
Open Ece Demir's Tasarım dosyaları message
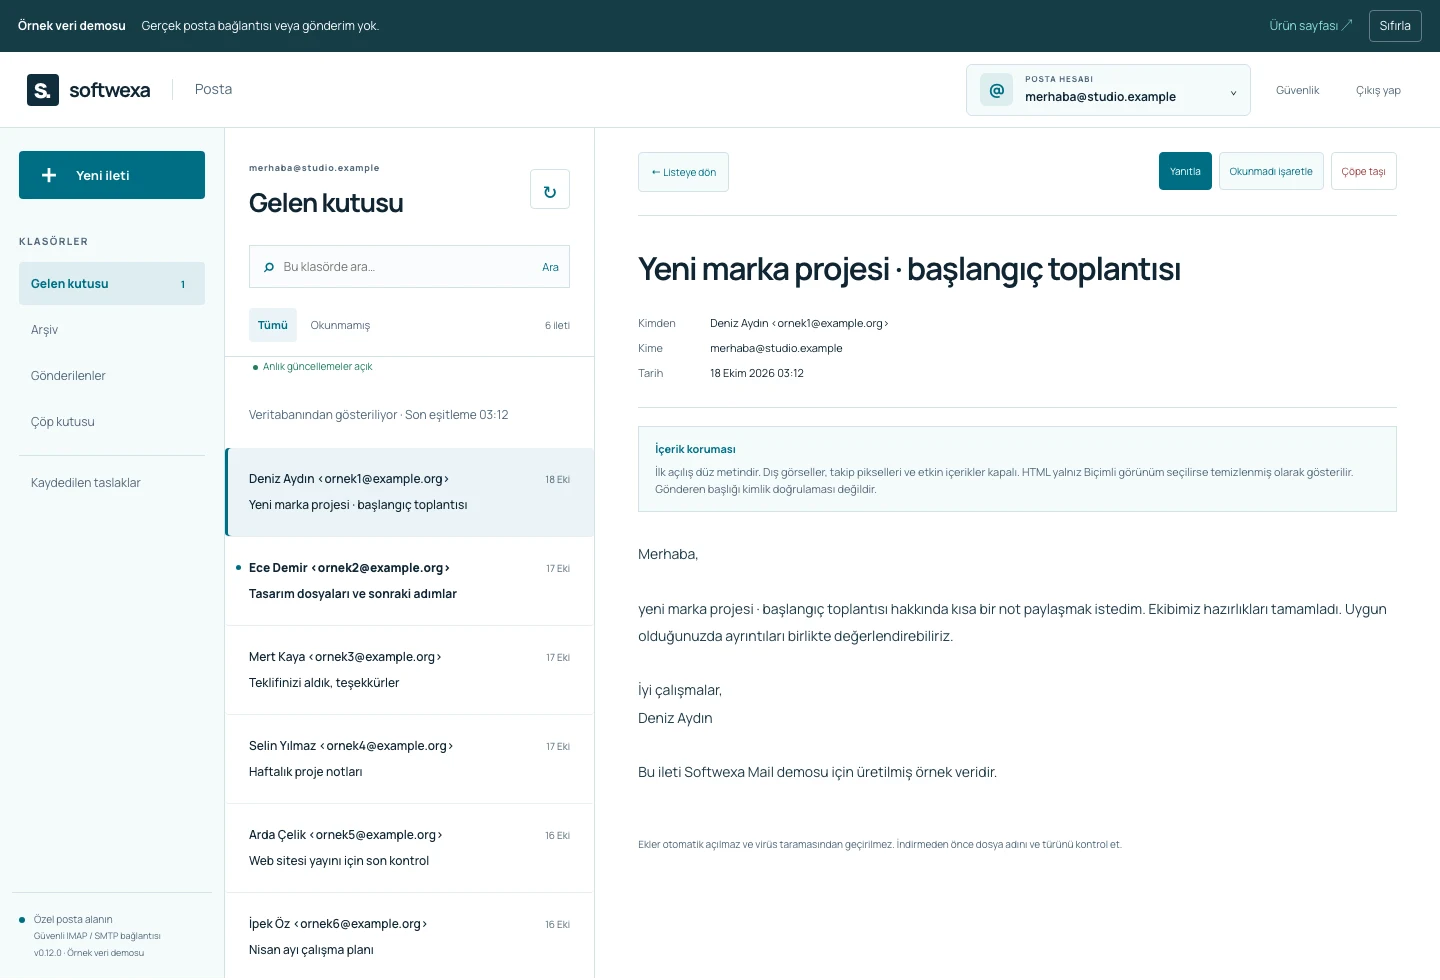(410, 581)
